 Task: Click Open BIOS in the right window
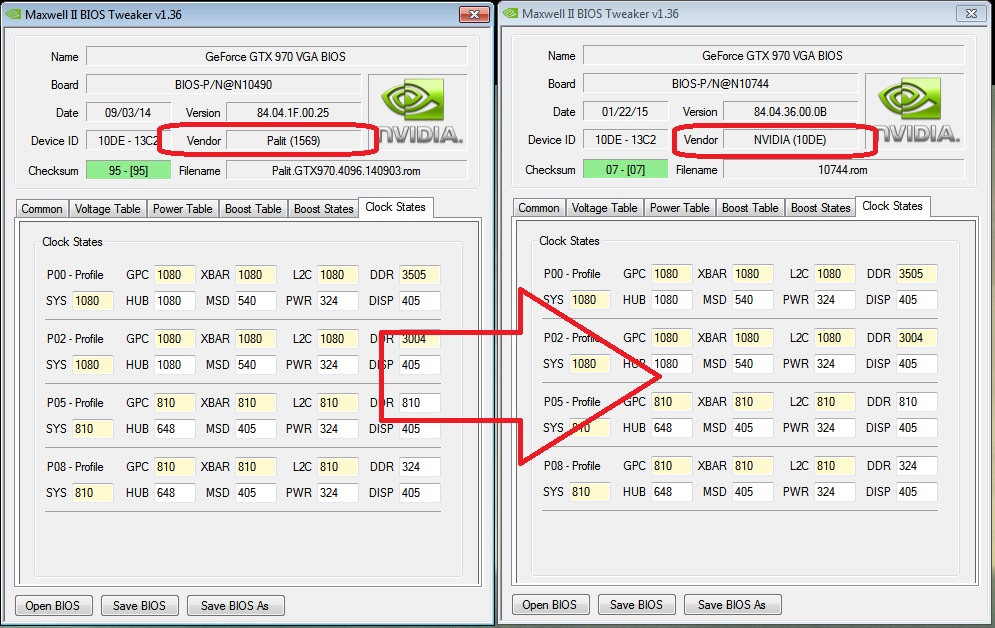(550, 605)
